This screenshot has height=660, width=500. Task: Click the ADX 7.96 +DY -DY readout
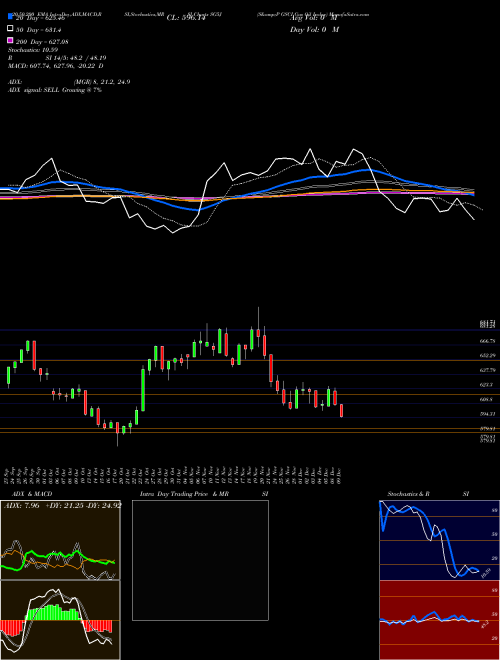pos(62,505)
